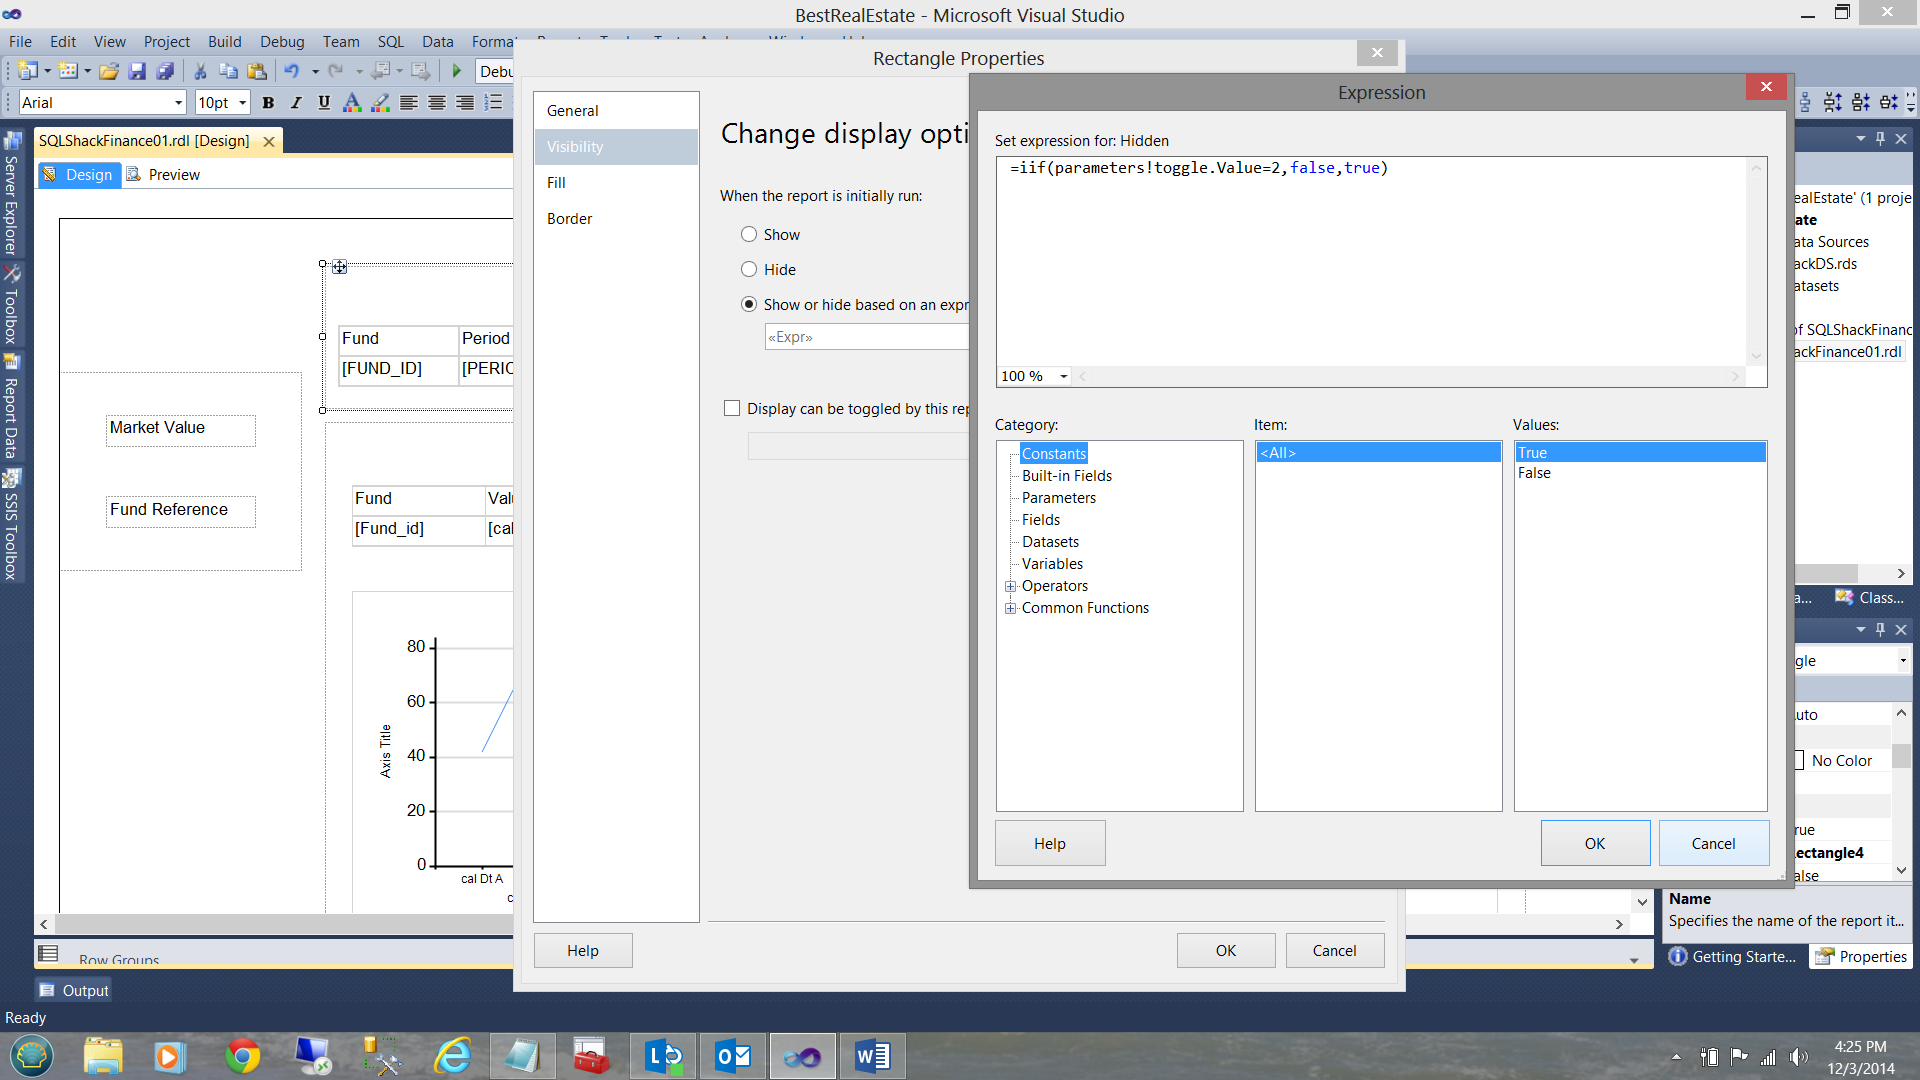The image size is (1920, 1080).
Task: Click OK in the Expression dialog
Action: click(x=1595, y=843)
